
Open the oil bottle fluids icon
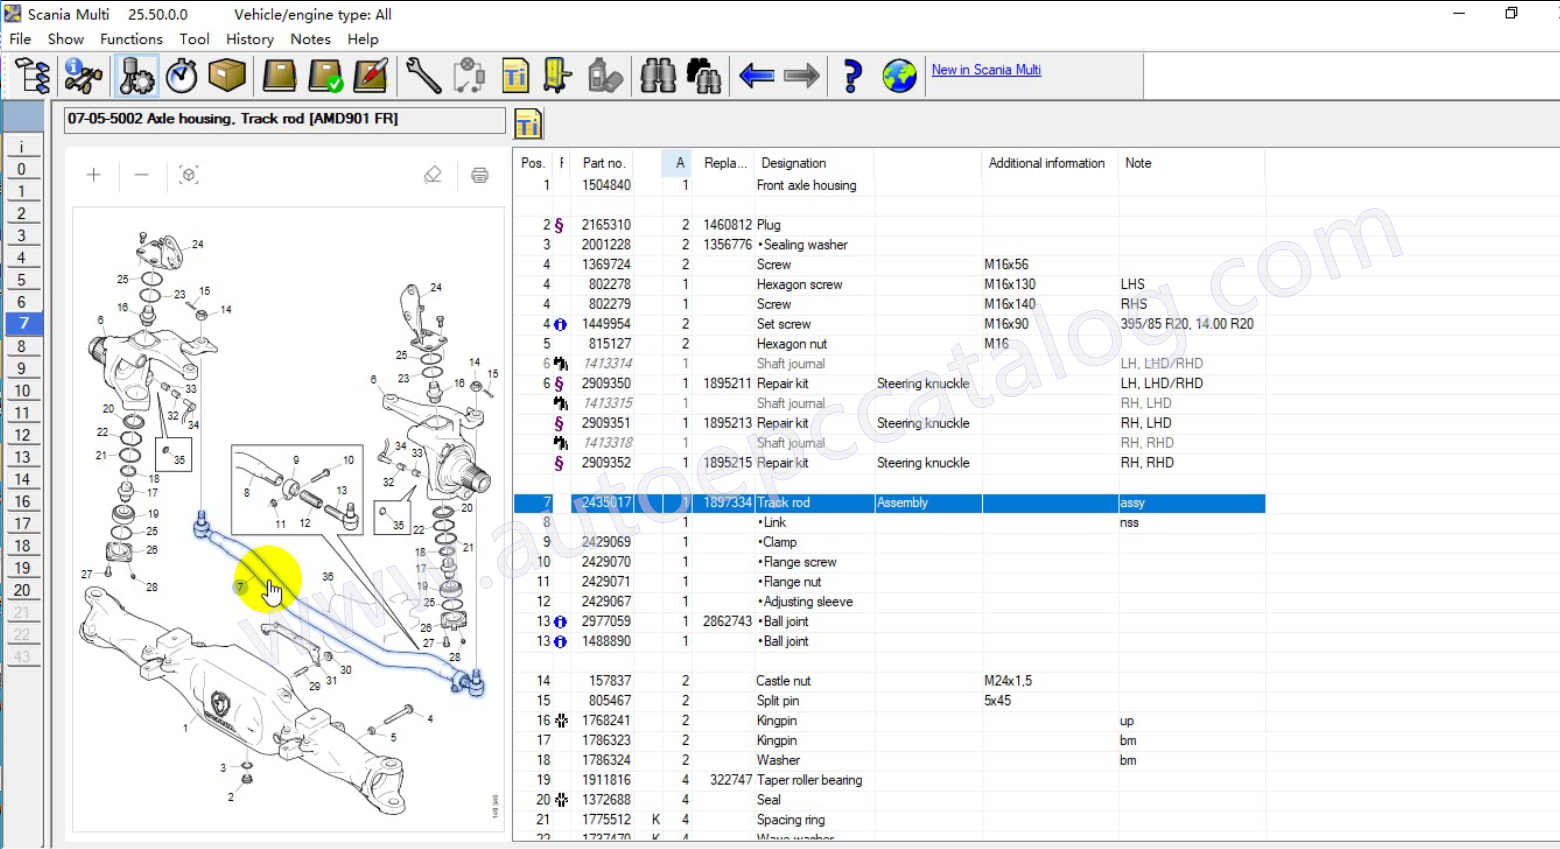605,76
